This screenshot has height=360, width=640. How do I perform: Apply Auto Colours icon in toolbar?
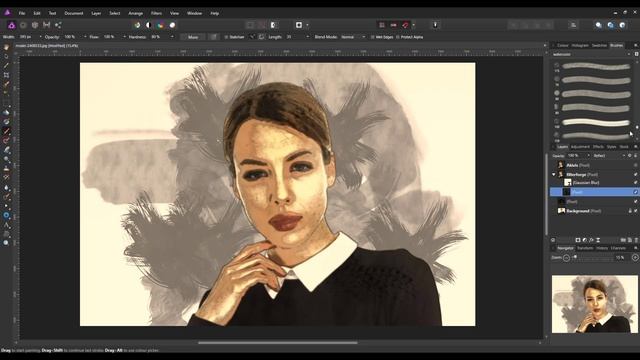(x=160, y=25)
